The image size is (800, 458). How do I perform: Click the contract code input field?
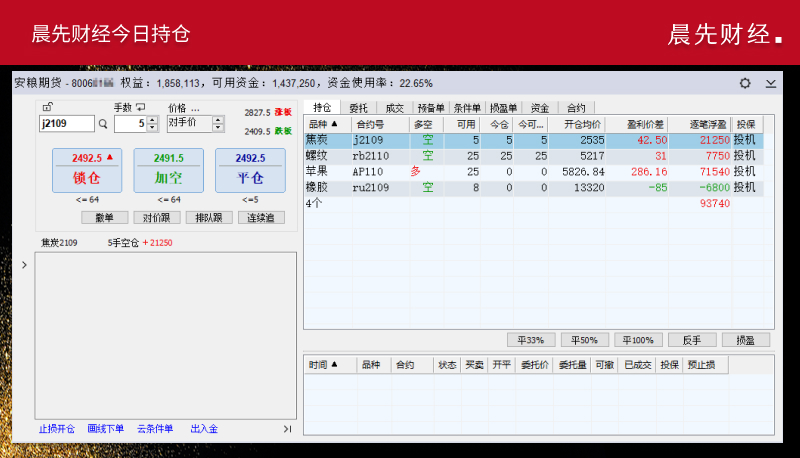point(66,124)
